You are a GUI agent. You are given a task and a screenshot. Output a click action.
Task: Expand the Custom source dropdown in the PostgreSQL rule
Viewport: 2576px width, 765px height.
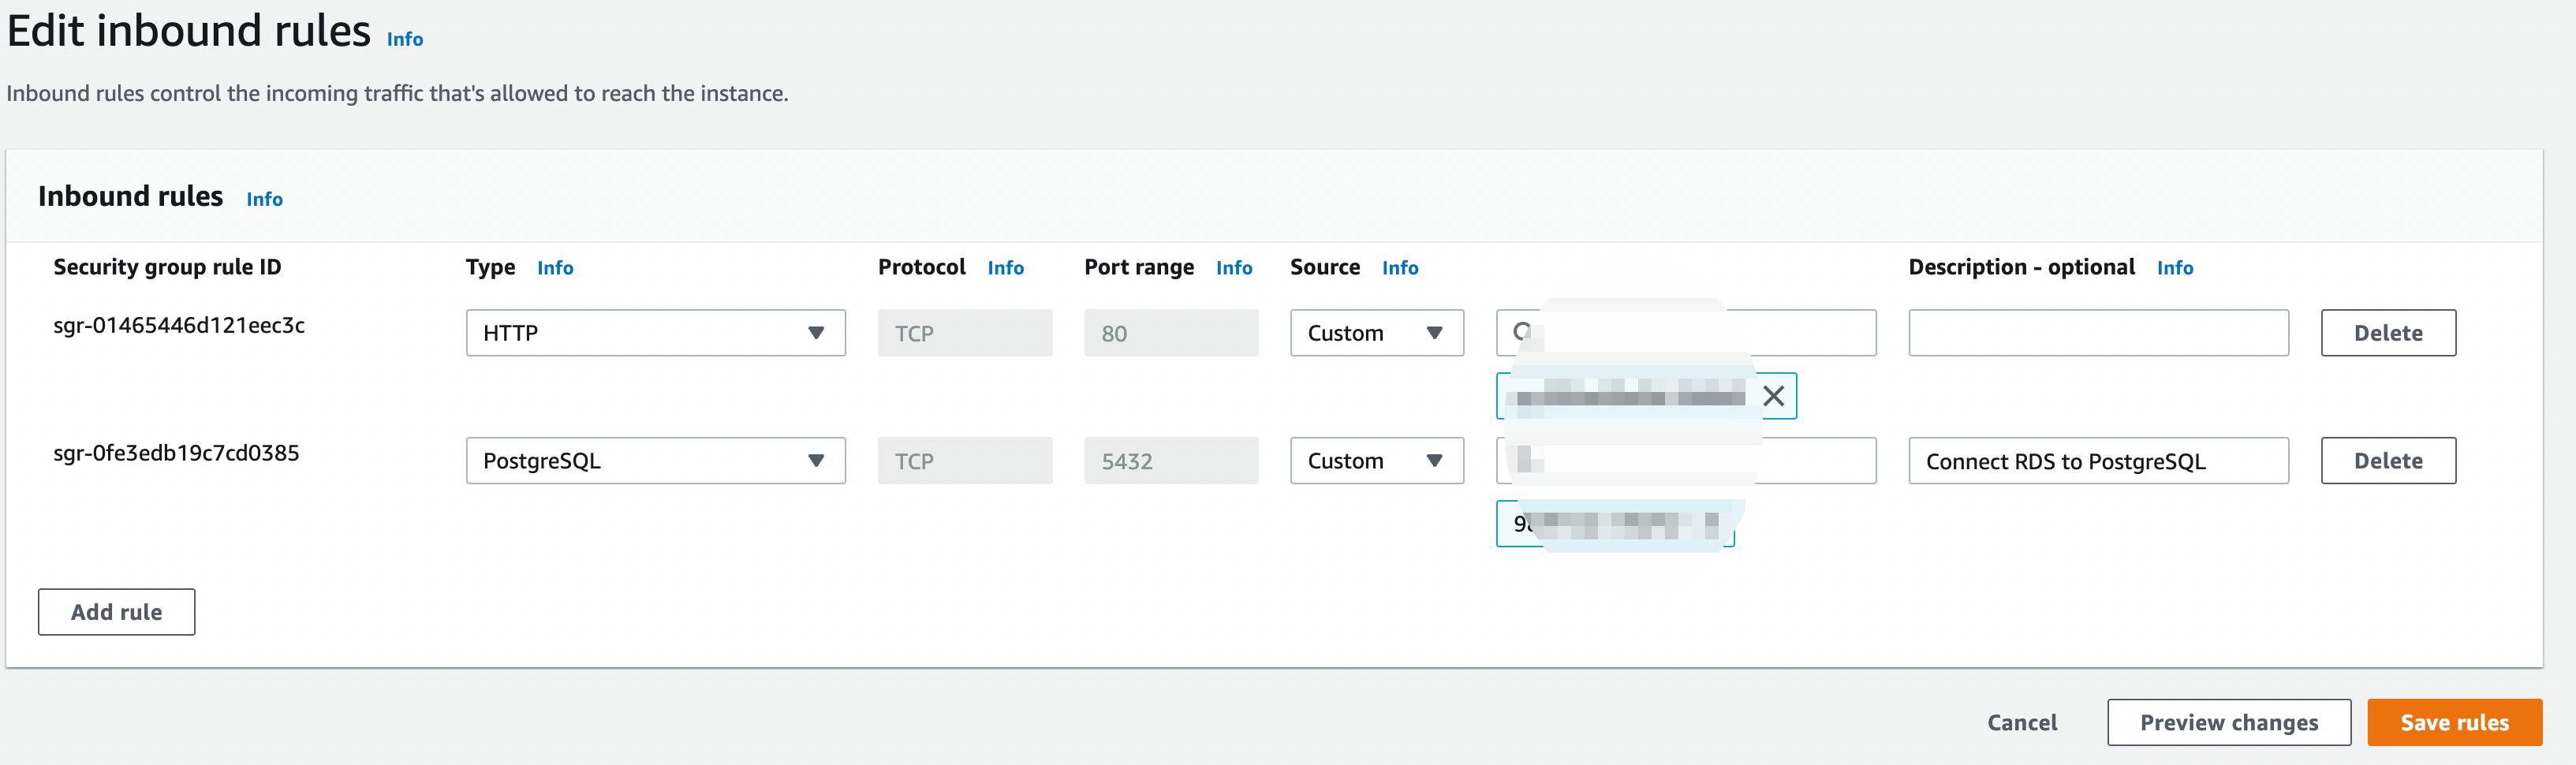pos(1376,461)
